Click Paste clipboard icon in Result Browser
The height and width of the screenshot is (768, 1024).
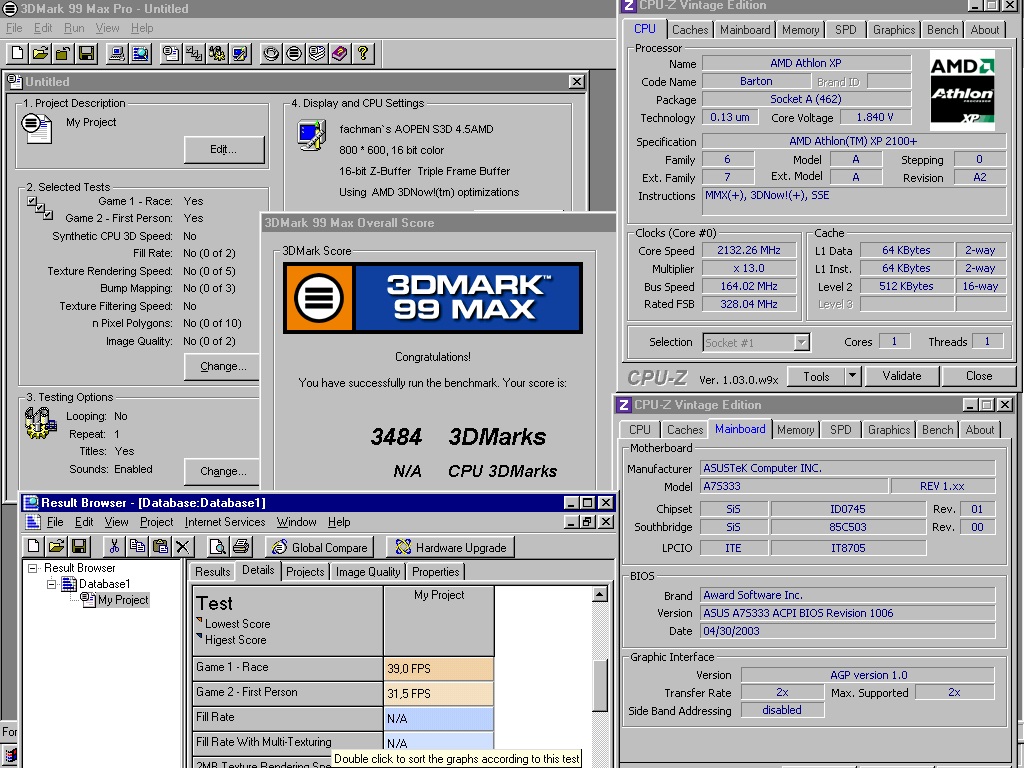pos(160,546)
